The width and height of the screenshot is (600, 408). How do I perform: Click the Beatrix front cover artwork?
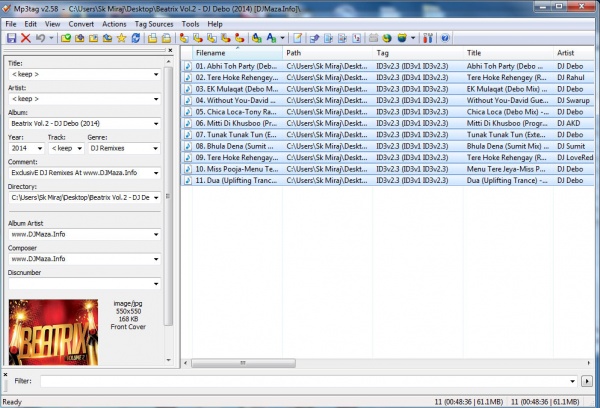pyautogui.click(x=53, y=332)
